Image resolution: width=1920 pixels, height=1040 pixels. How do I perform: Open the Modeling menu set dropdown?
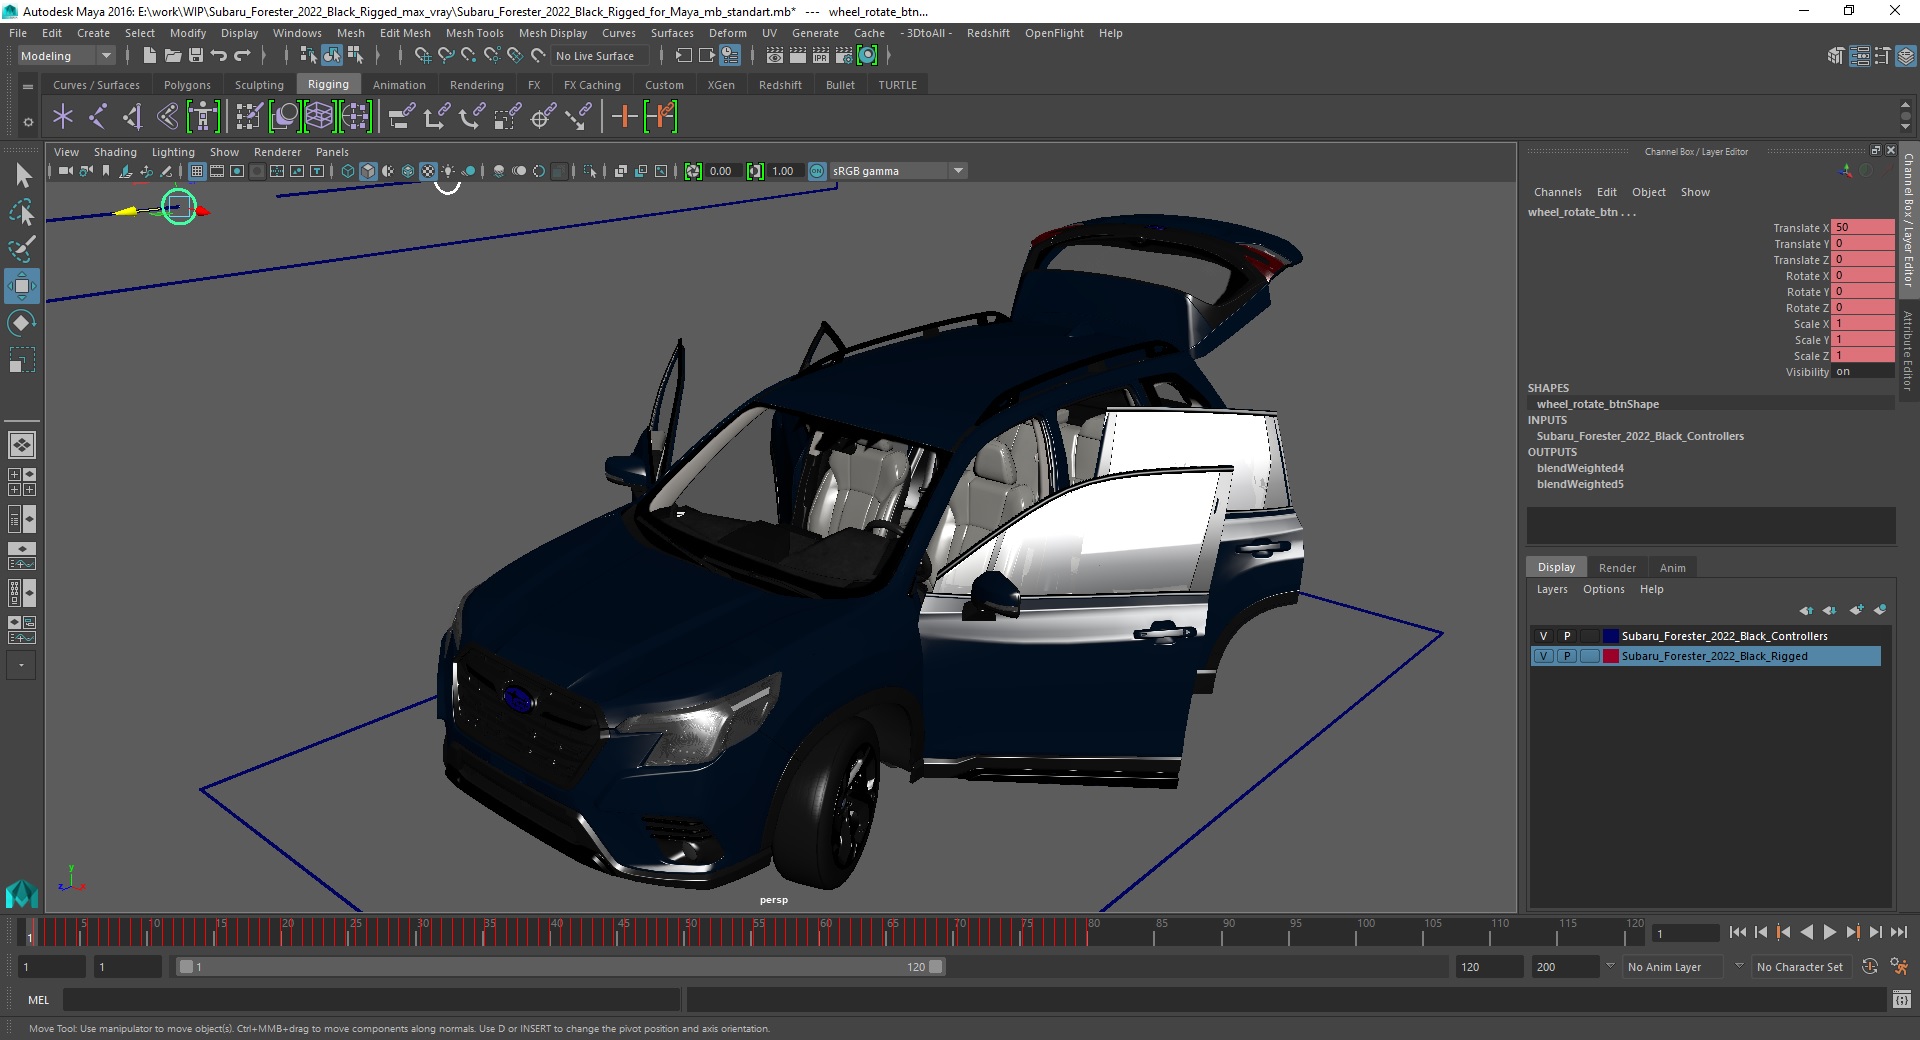(67, 56)
